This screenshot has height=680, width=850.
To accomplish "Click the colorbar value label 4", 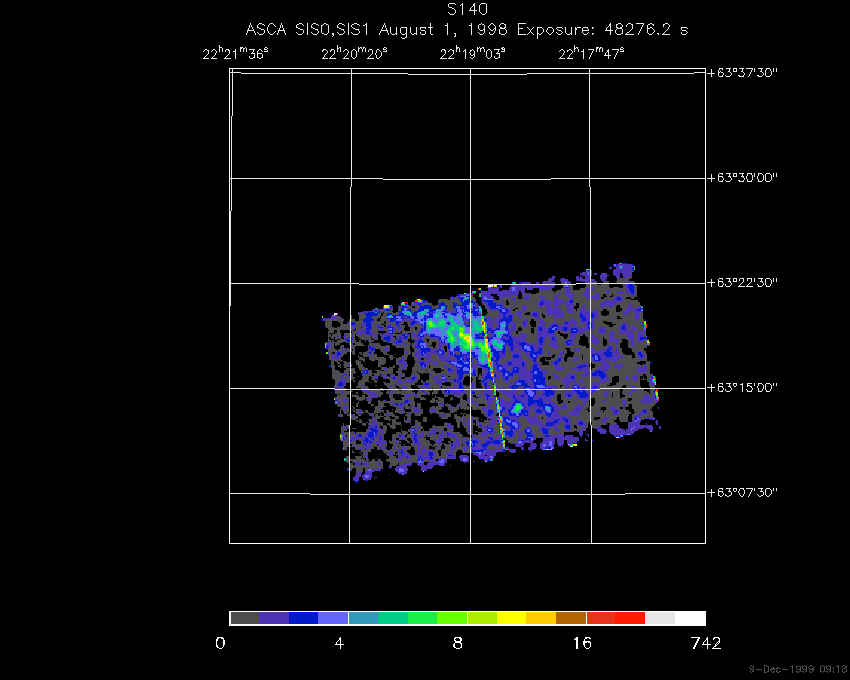I will pos(339,644).
